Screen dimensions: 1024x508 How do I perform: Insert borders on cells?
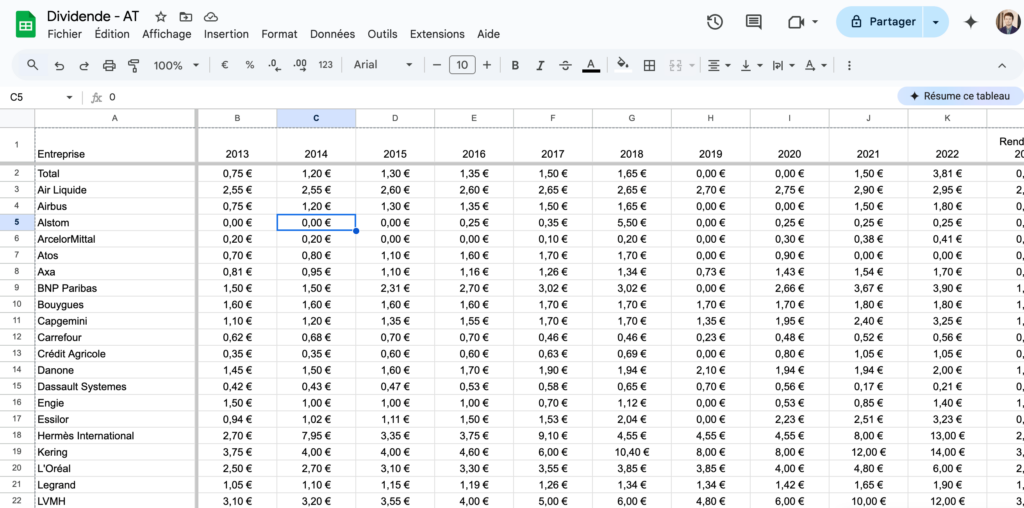[649, 65]
